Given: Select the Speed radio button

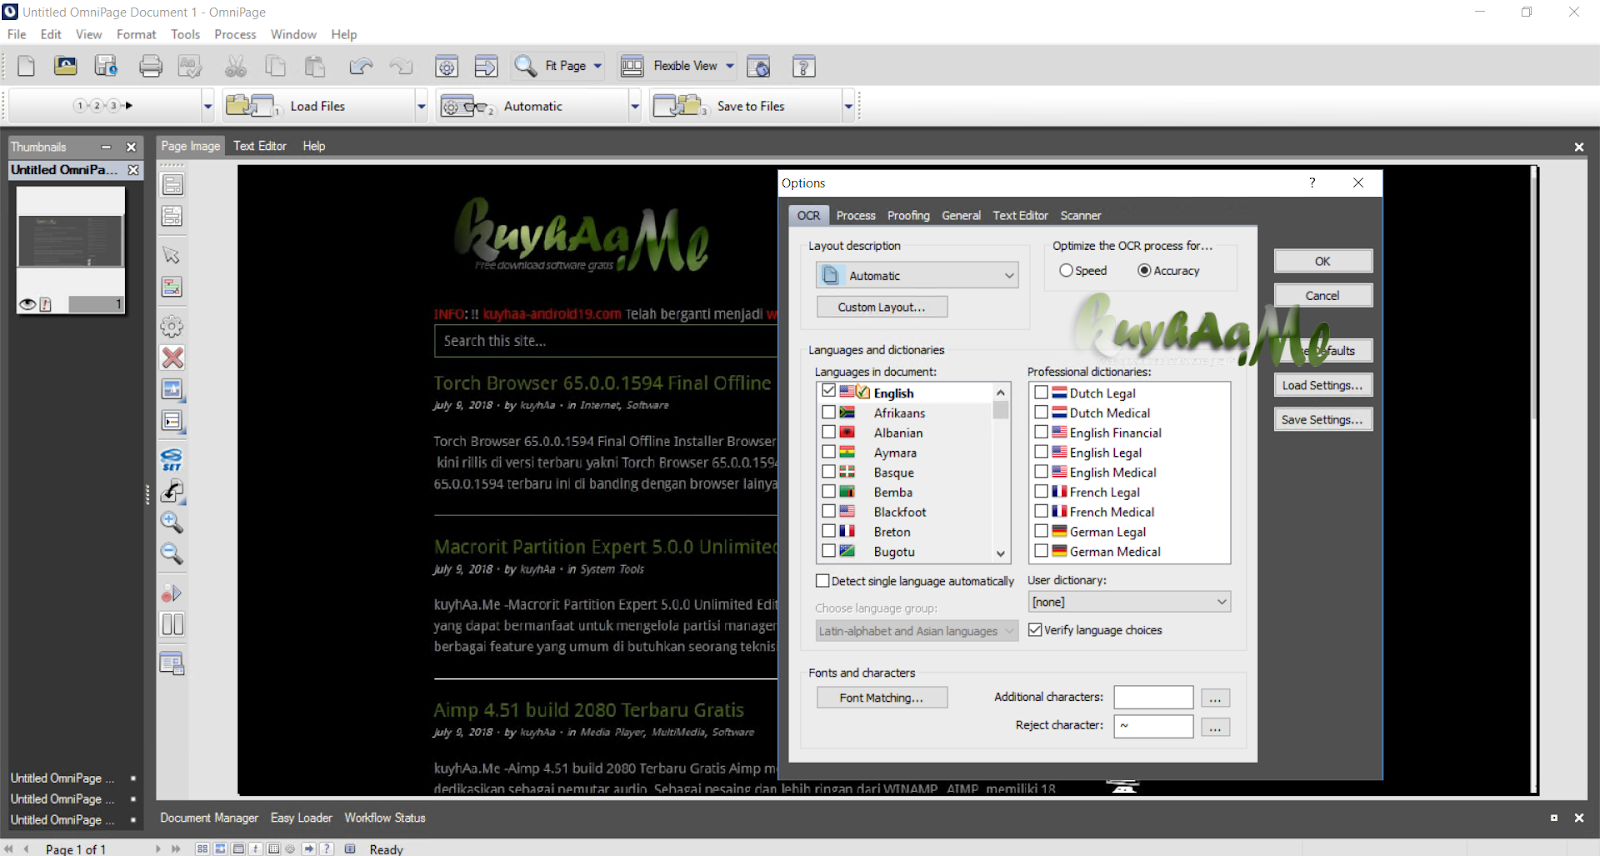Looking at the screenshot, I should click(x=1066, y=270).
